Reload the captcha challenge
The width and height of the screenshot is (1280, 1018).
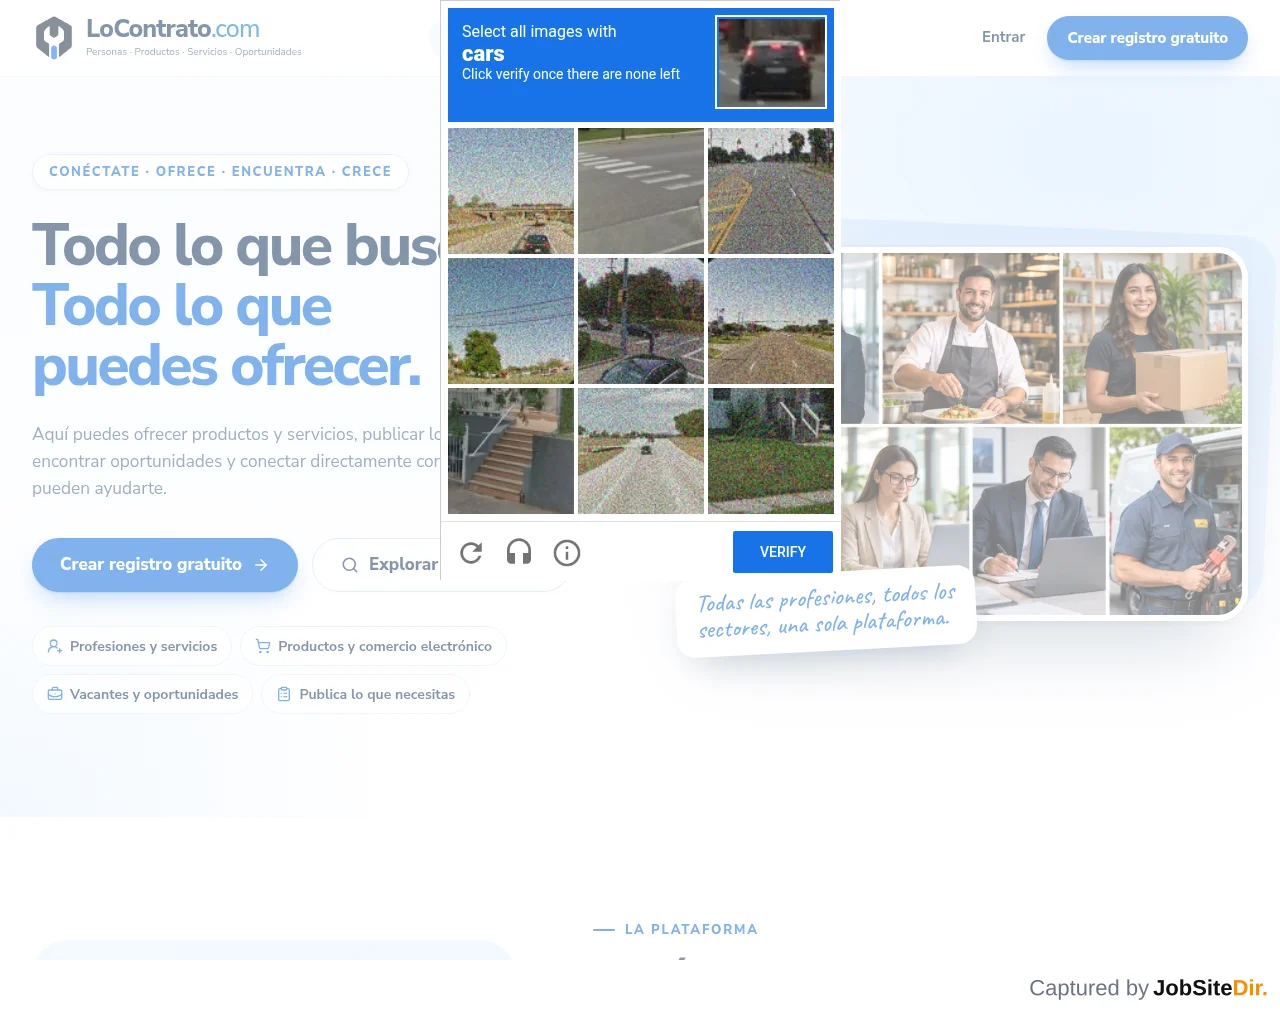point(471,552)
